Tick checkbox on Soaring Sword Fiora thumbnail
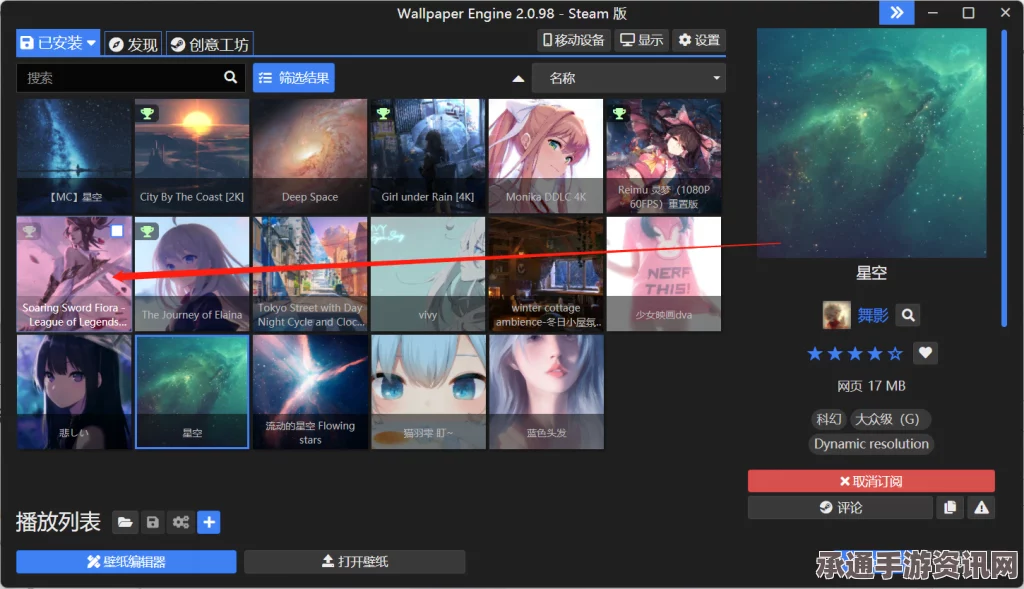The width and height of the screenshot is (1024, 589). [x=117, y=231]
